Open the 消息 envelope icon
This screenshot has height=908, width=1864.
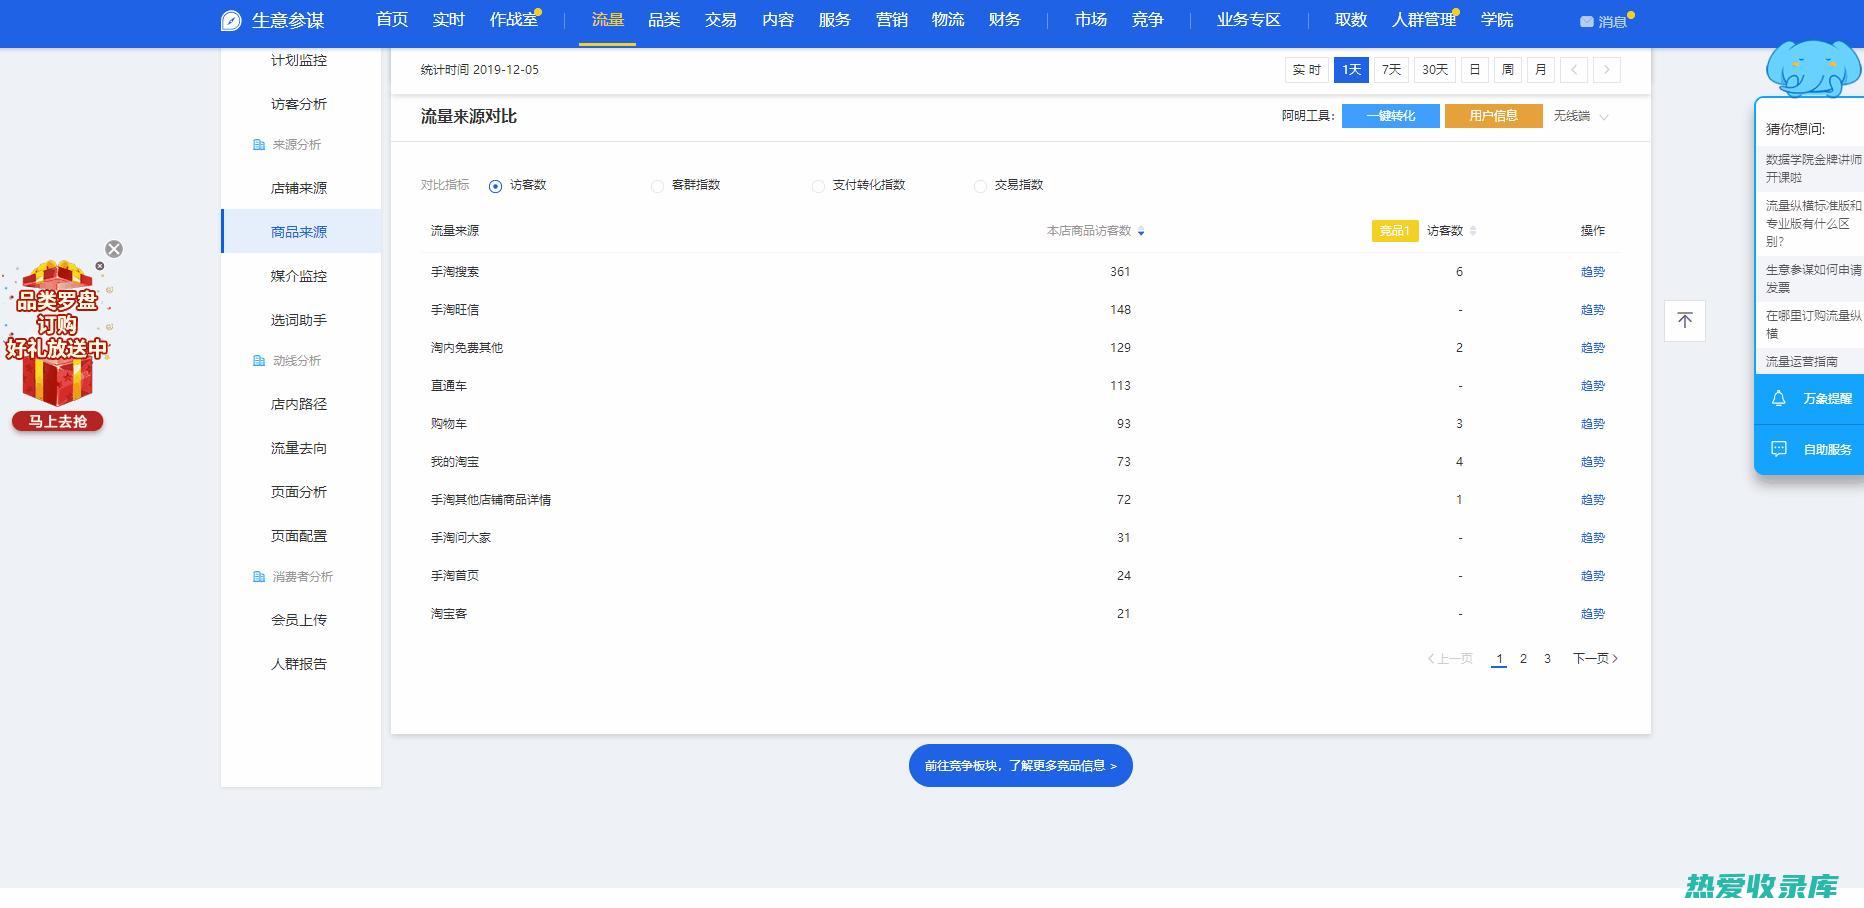1586,21
